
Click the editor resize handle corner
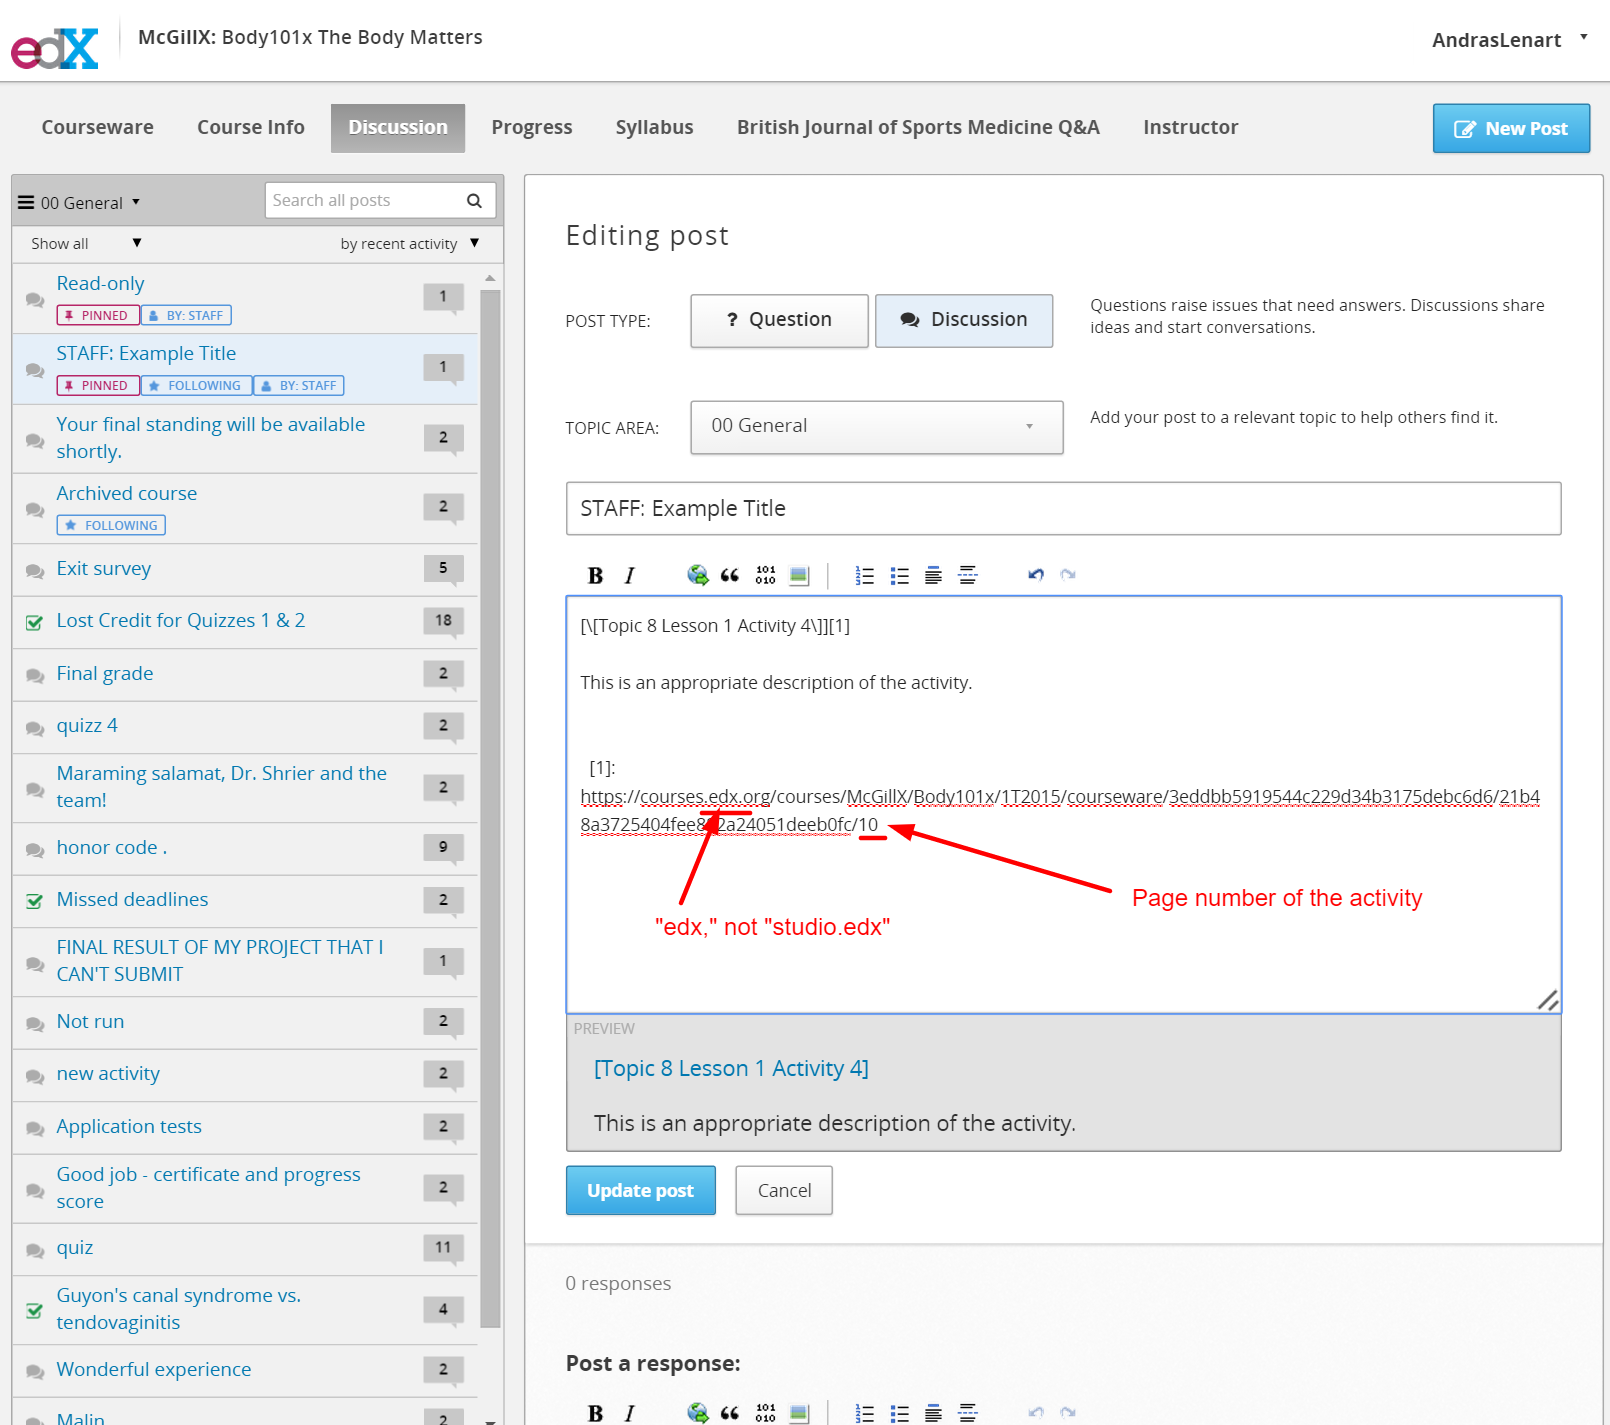pos(1548,1000)
